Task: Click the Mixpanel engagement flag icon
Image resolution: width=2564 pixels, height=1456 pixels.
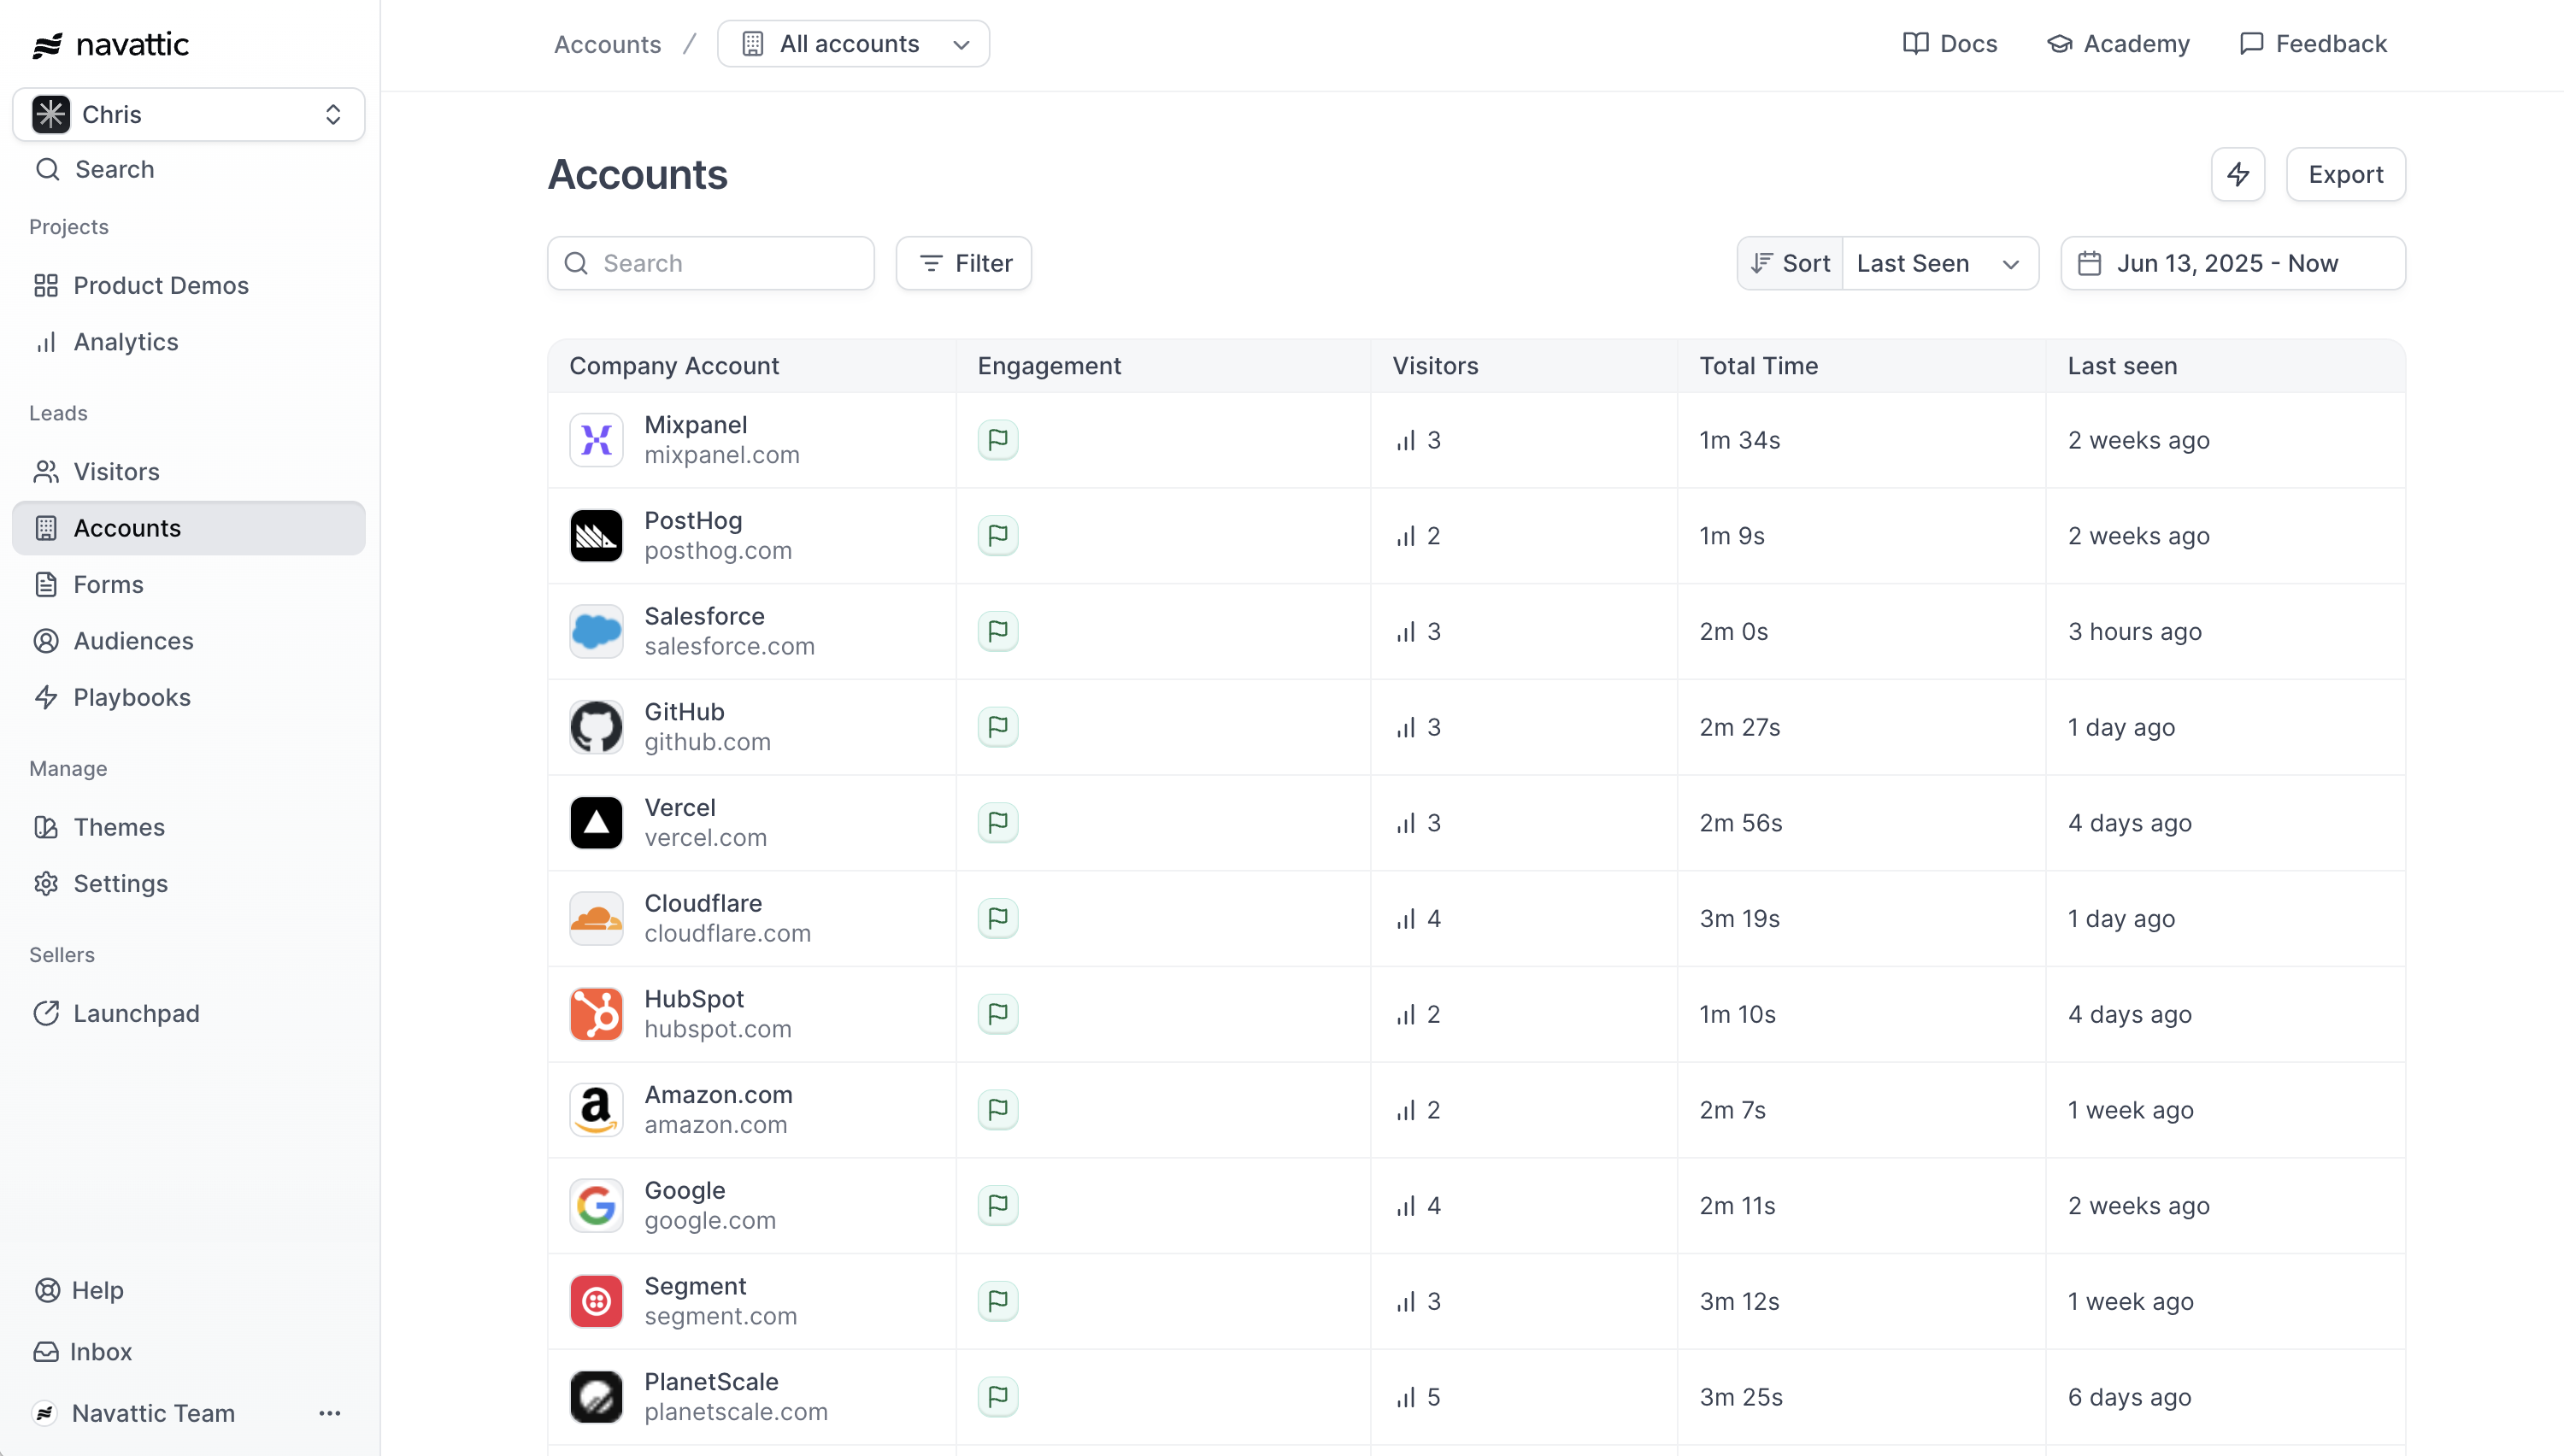Action: 997,440
